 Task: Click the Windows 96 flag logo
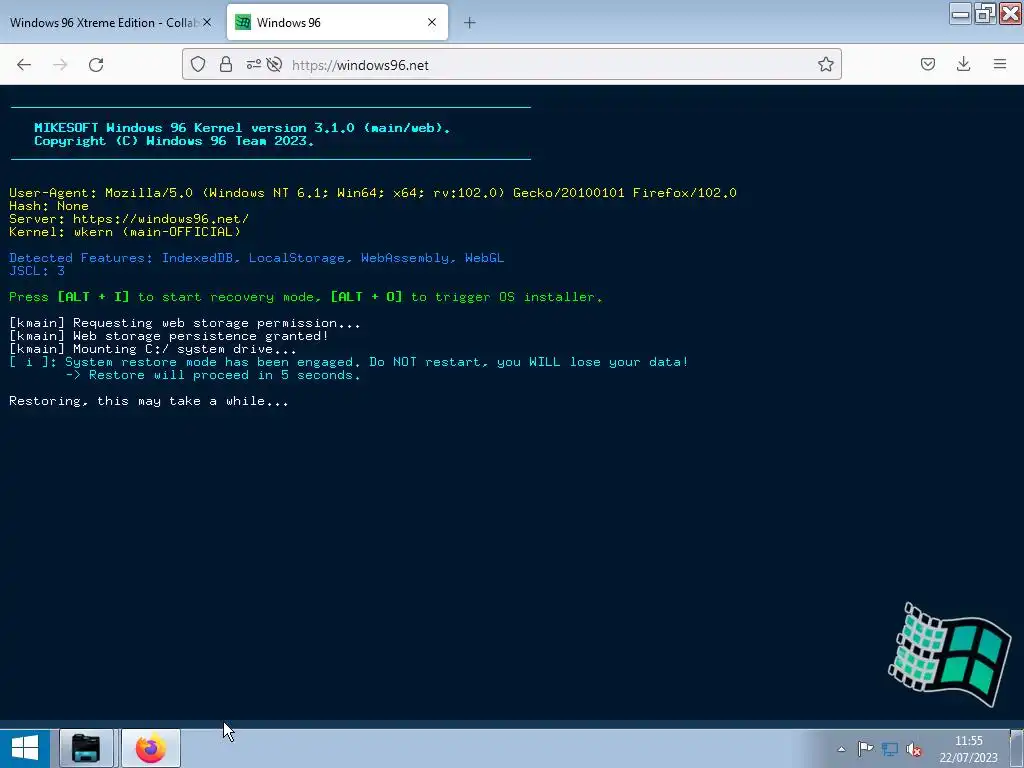pos(950,654)
